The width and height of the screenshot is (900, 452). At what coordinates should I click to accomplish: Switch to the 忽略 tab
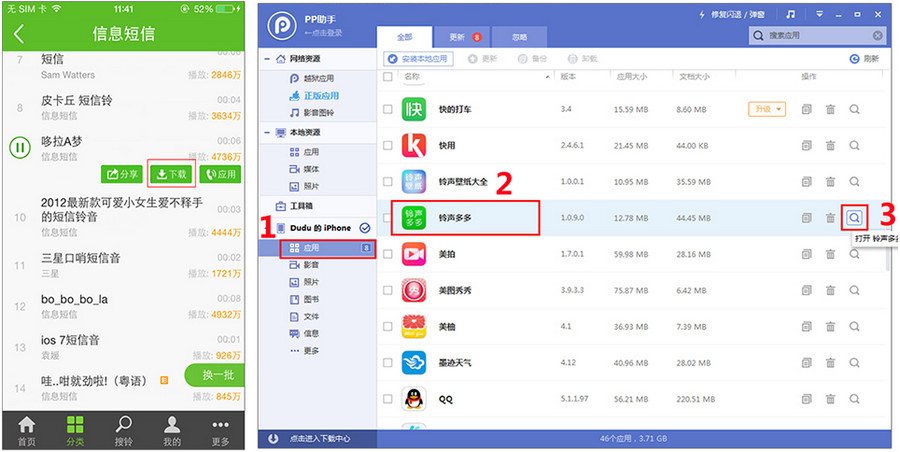tap(519, 37)
